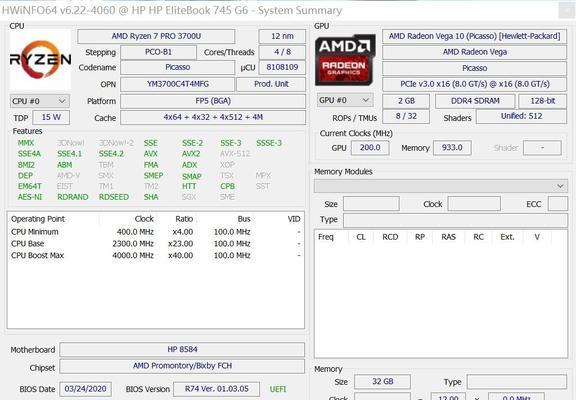Open the CPU #0 selector dropdown
This screenshot has width=576, height=400.
39,101
